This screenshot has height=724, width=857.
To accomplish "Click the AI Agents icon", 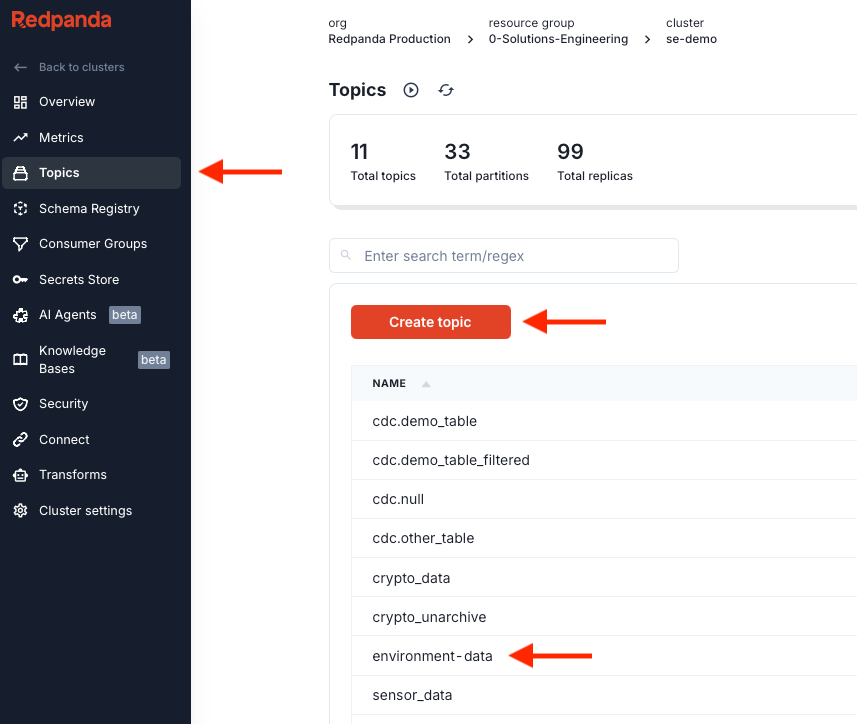I will pyautogui.click(x=20, y=315).
